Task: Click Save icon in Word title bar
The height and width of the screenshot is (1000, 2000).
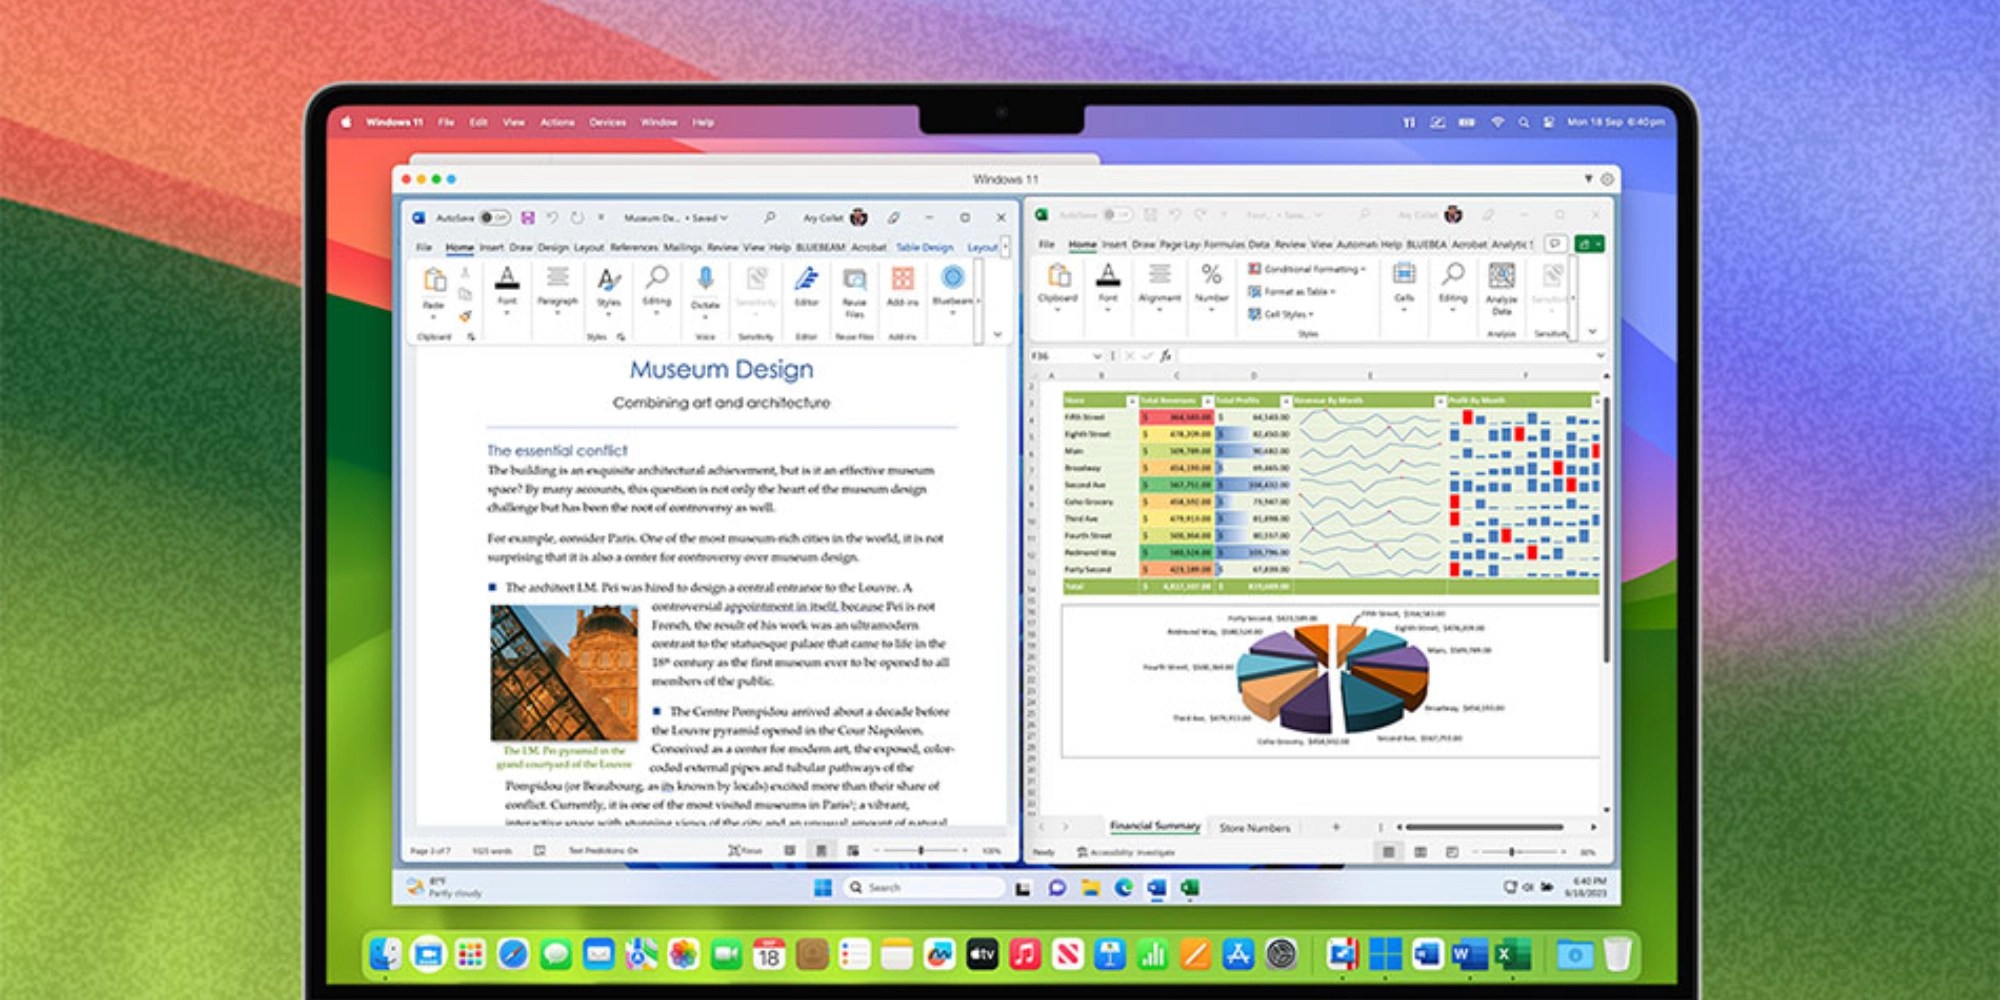Action: (x=527, y=217)
